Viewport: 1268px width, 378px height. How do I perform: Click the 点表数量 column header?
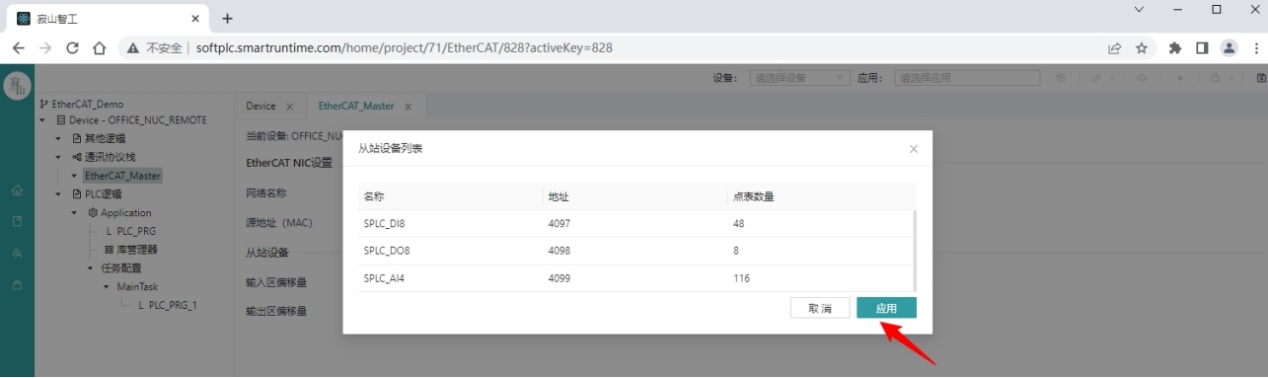(753, 196)
